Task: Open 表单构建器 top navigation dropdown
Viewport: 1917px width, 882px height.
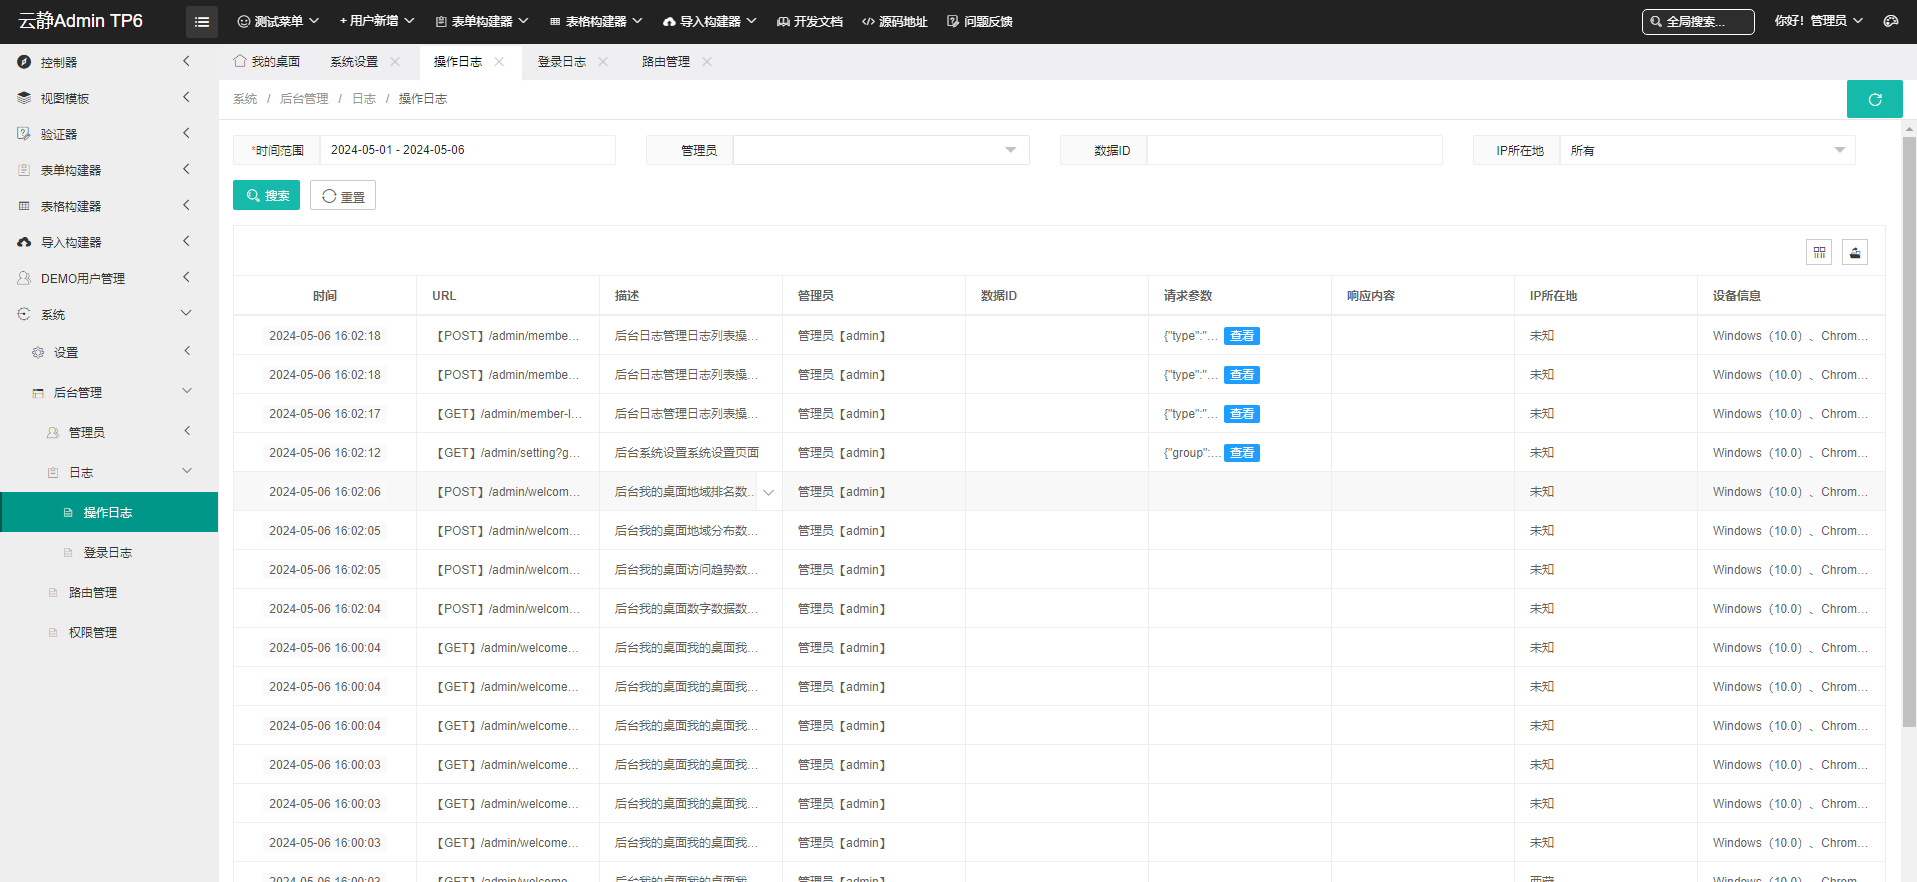Action: coord(482,21)
